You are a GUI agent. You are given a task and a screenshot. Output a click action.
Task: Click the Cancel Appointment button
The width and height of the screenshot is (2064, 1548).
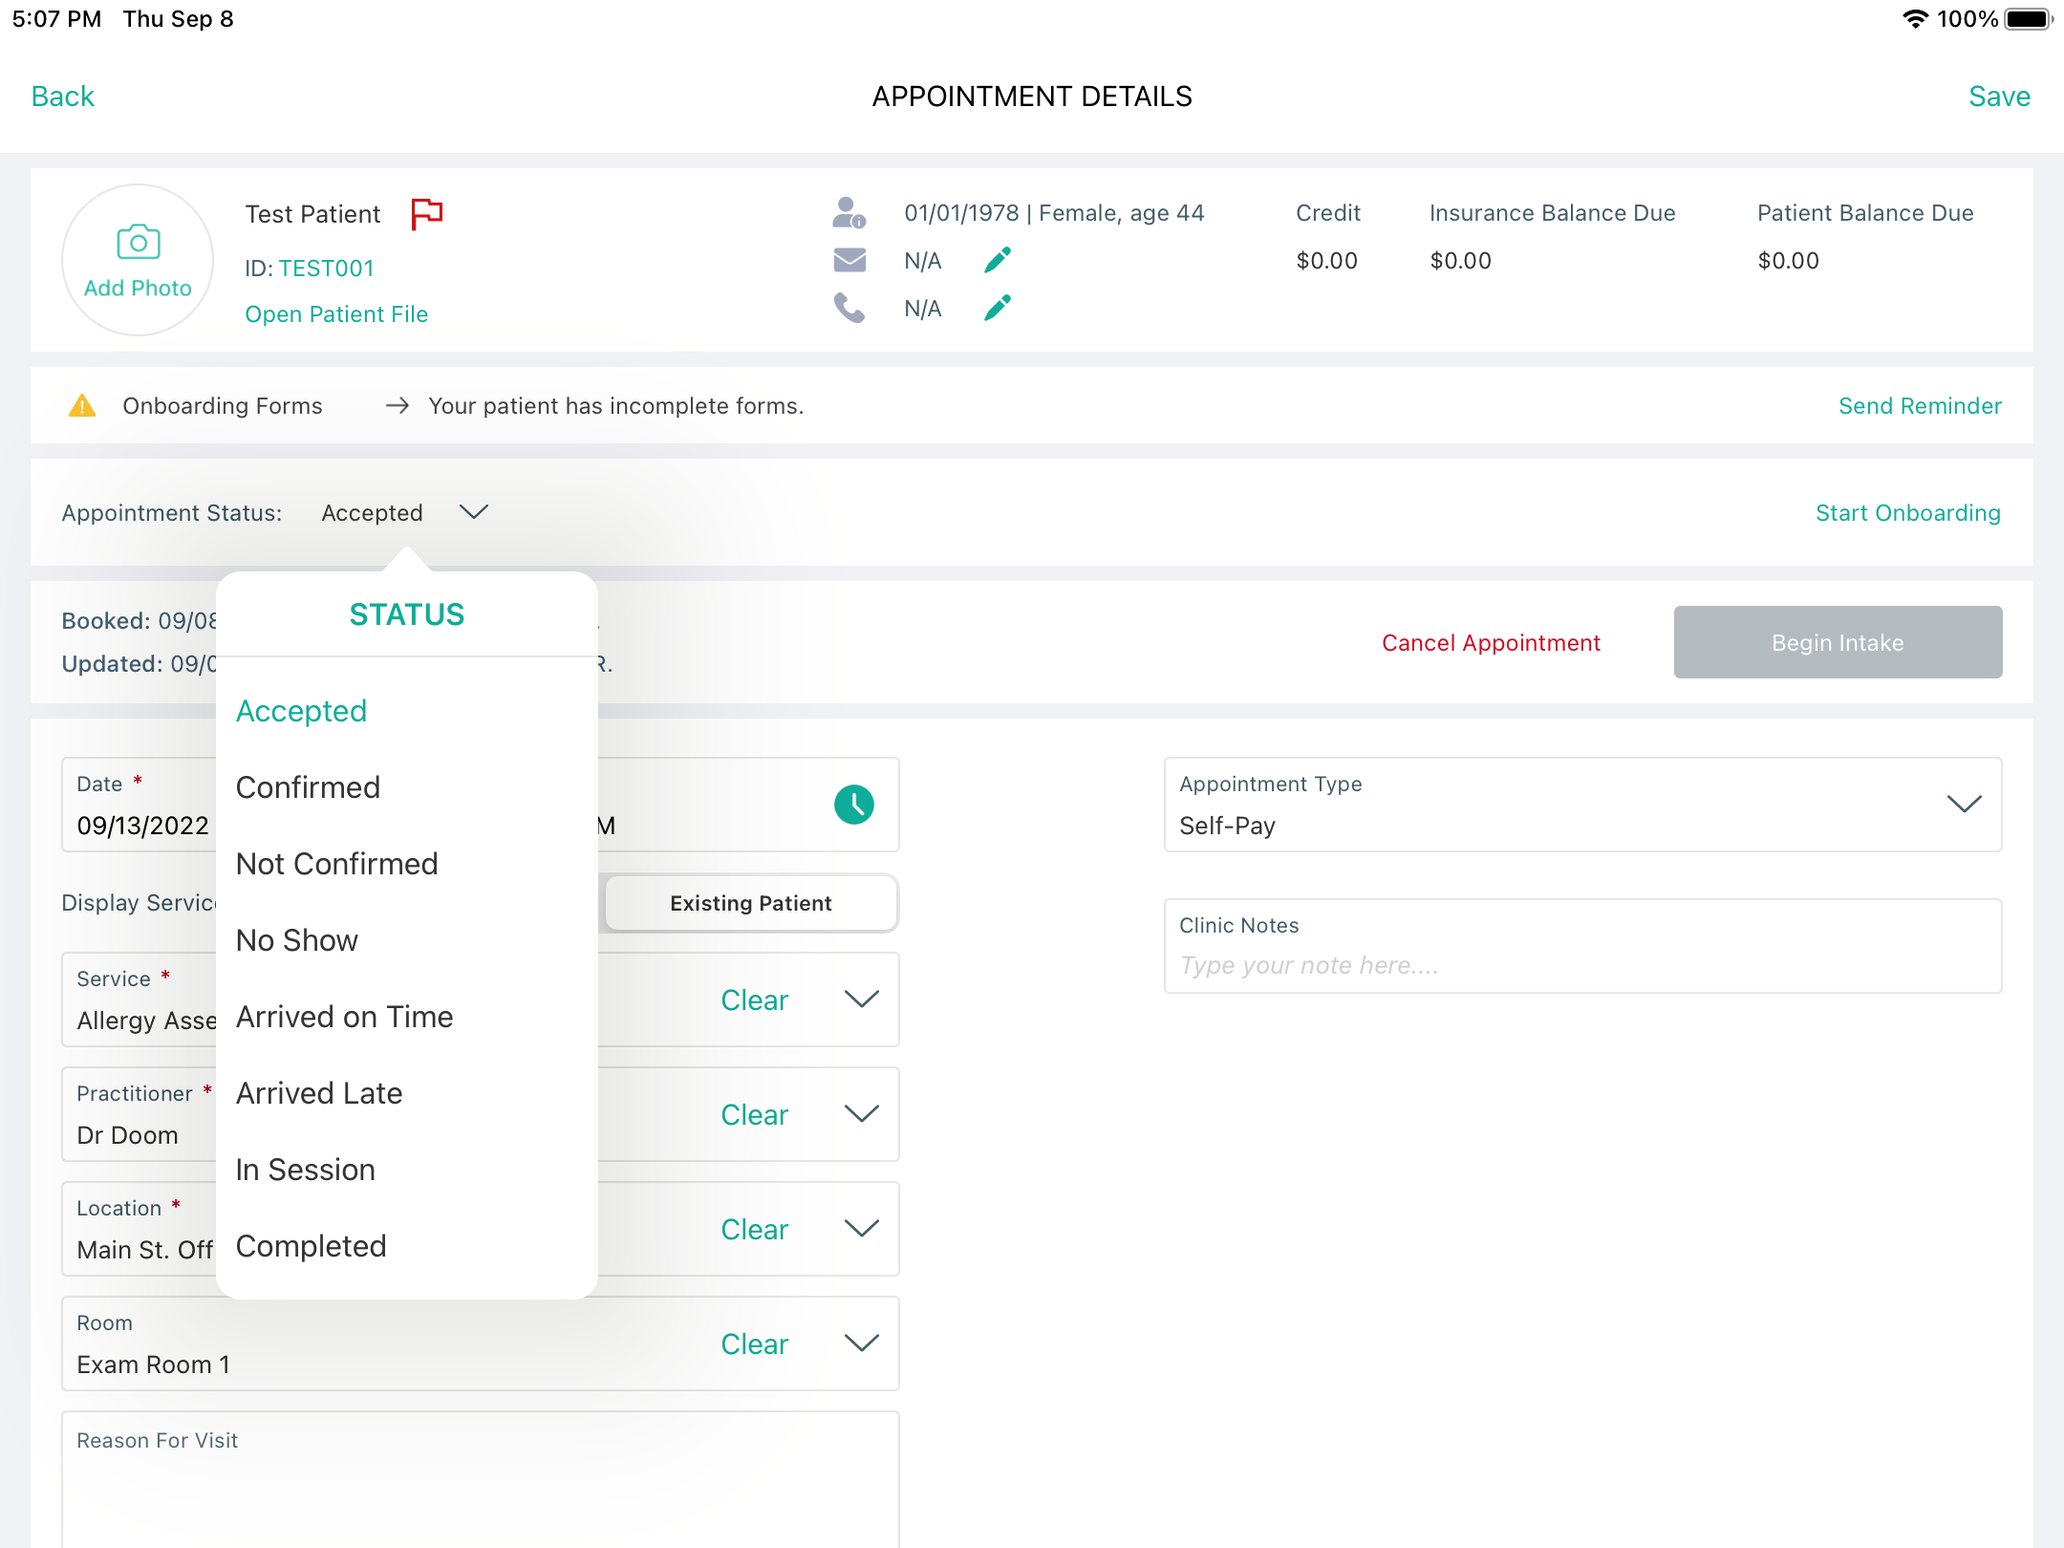(x=1490, y=642)
